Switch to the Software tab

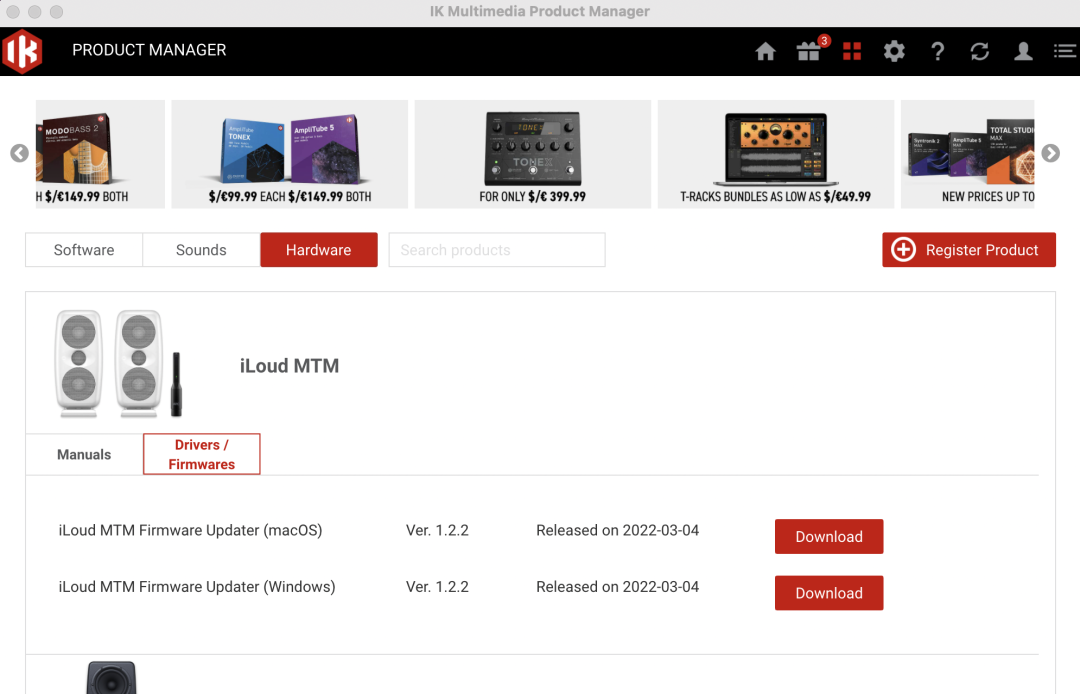pyautogui.click(x=84, y=250)
